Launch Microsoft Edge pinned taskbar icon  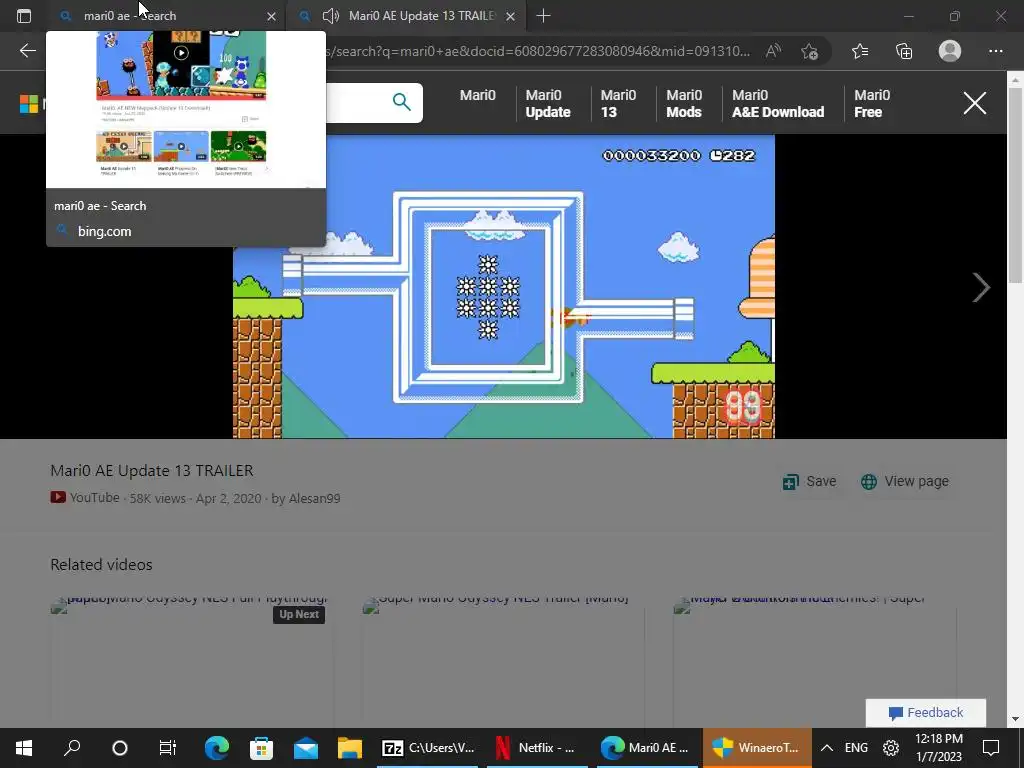click(x=216, y=748)
